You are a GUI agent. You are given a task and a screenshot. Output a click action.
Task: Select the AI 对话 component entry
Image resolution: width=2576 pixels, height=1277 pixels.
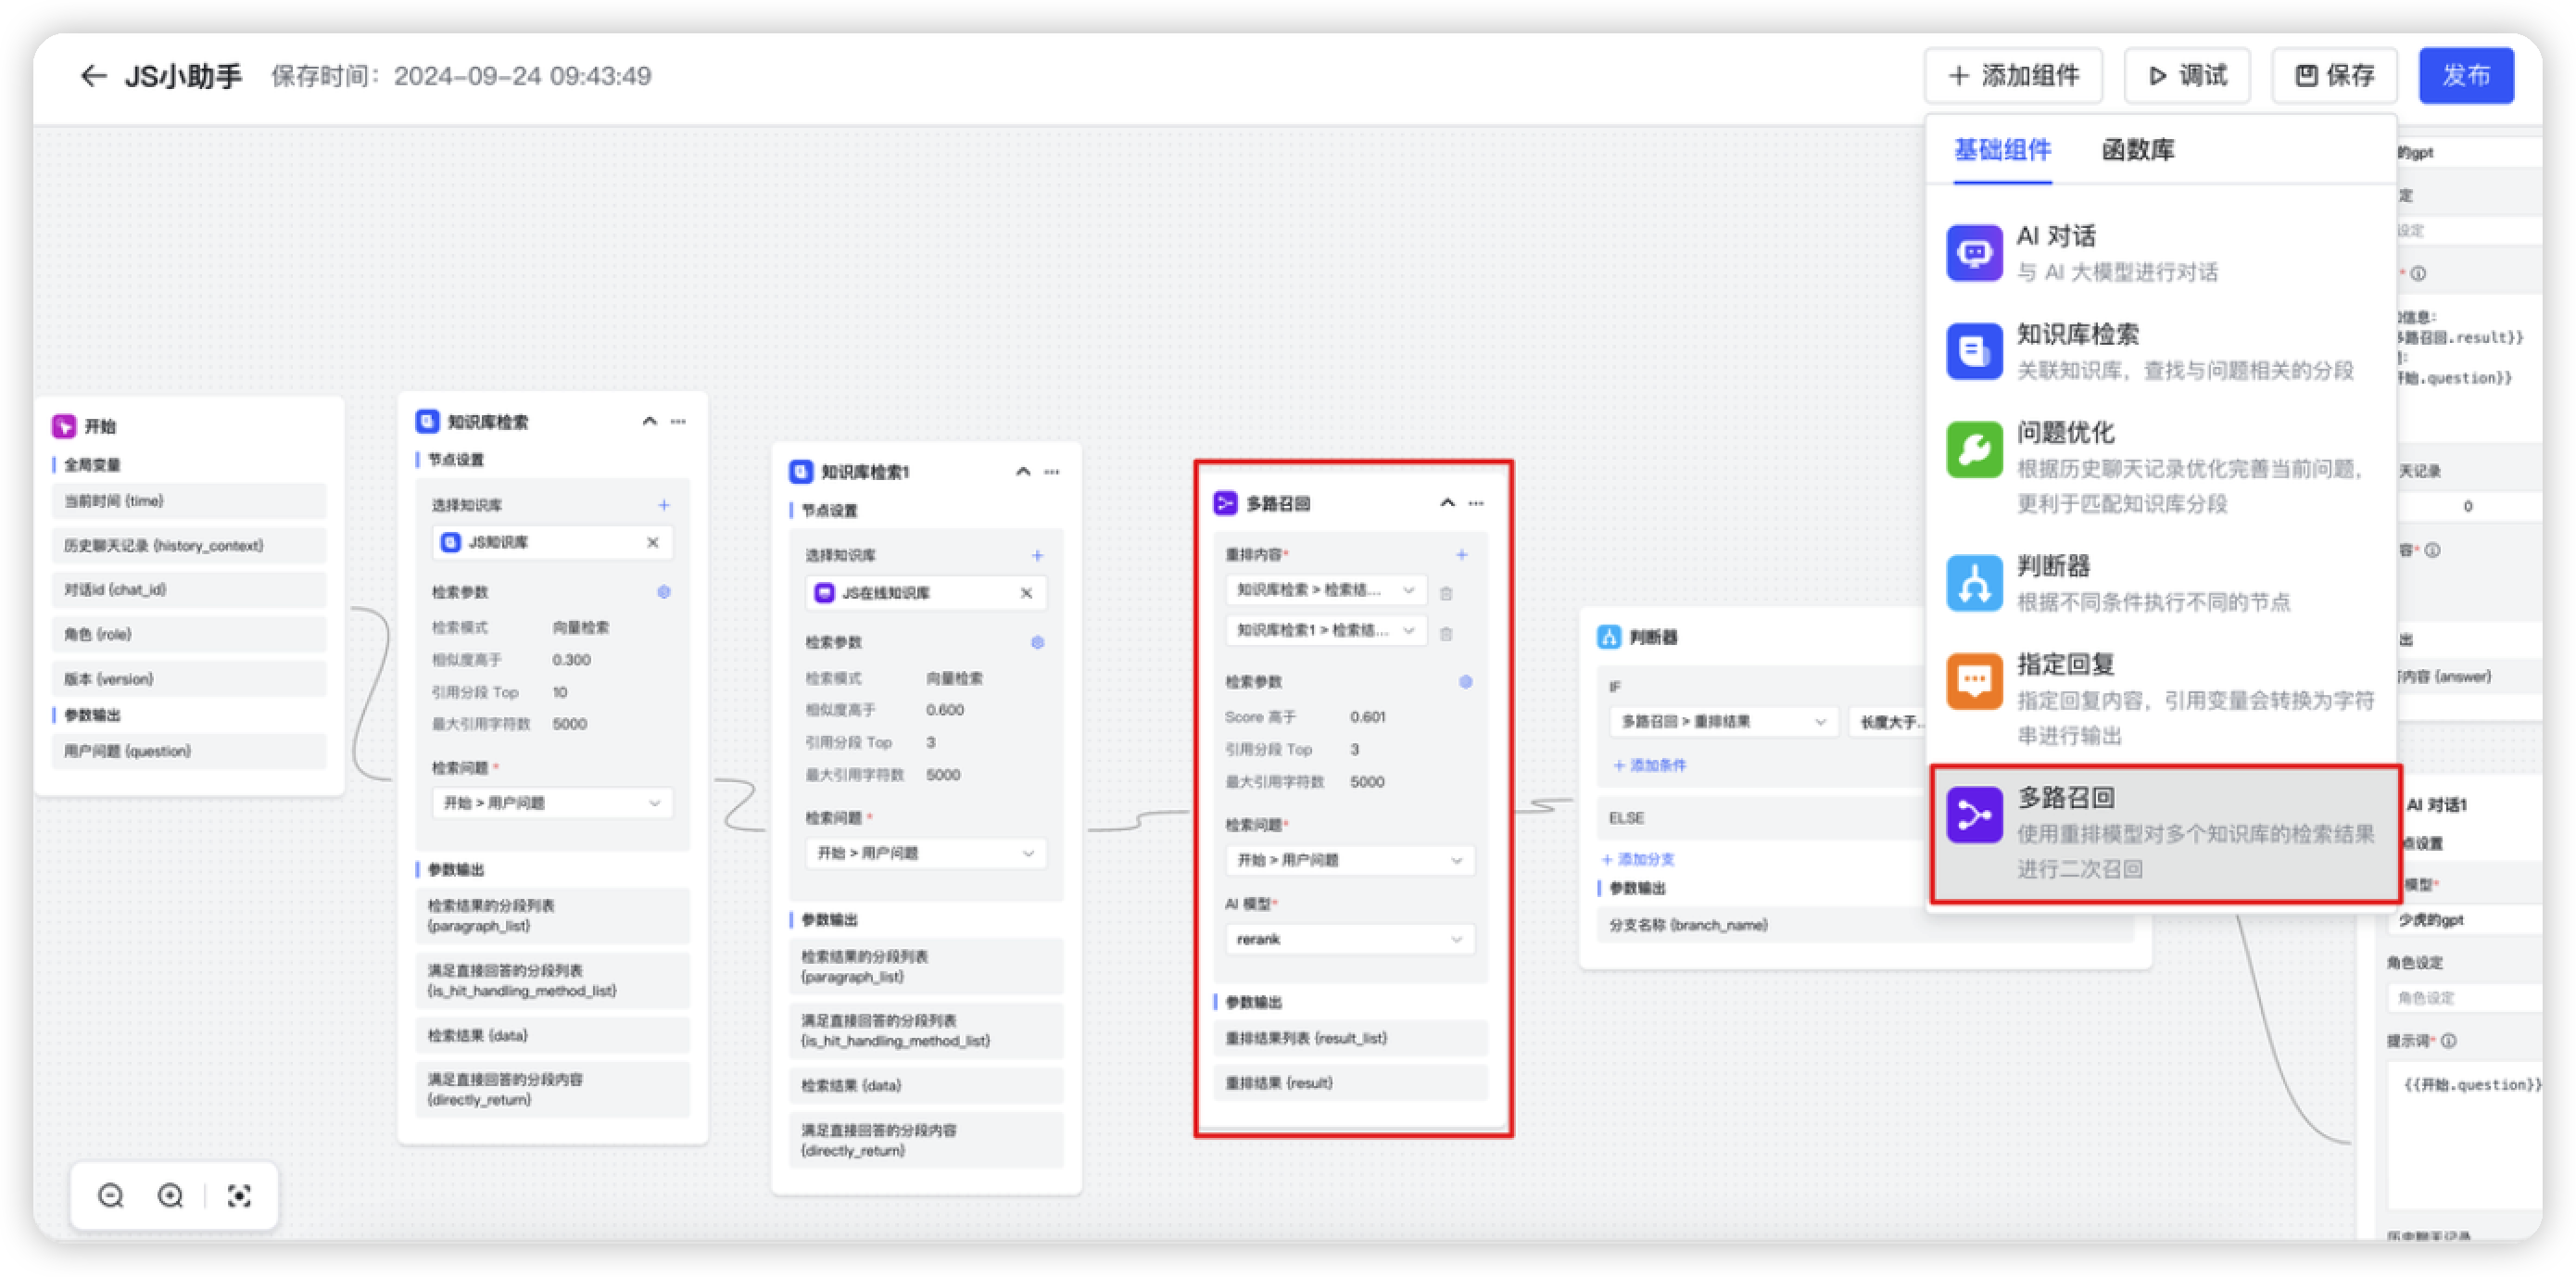pos(2161,253)
